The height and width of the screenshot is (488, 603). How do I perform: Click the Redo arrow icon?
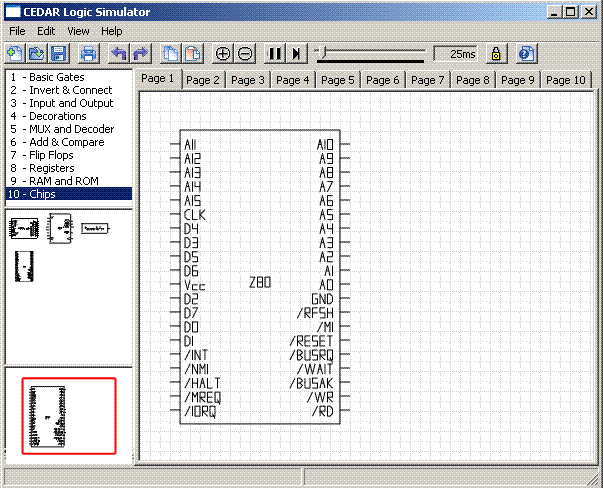[x=141, y=53]
